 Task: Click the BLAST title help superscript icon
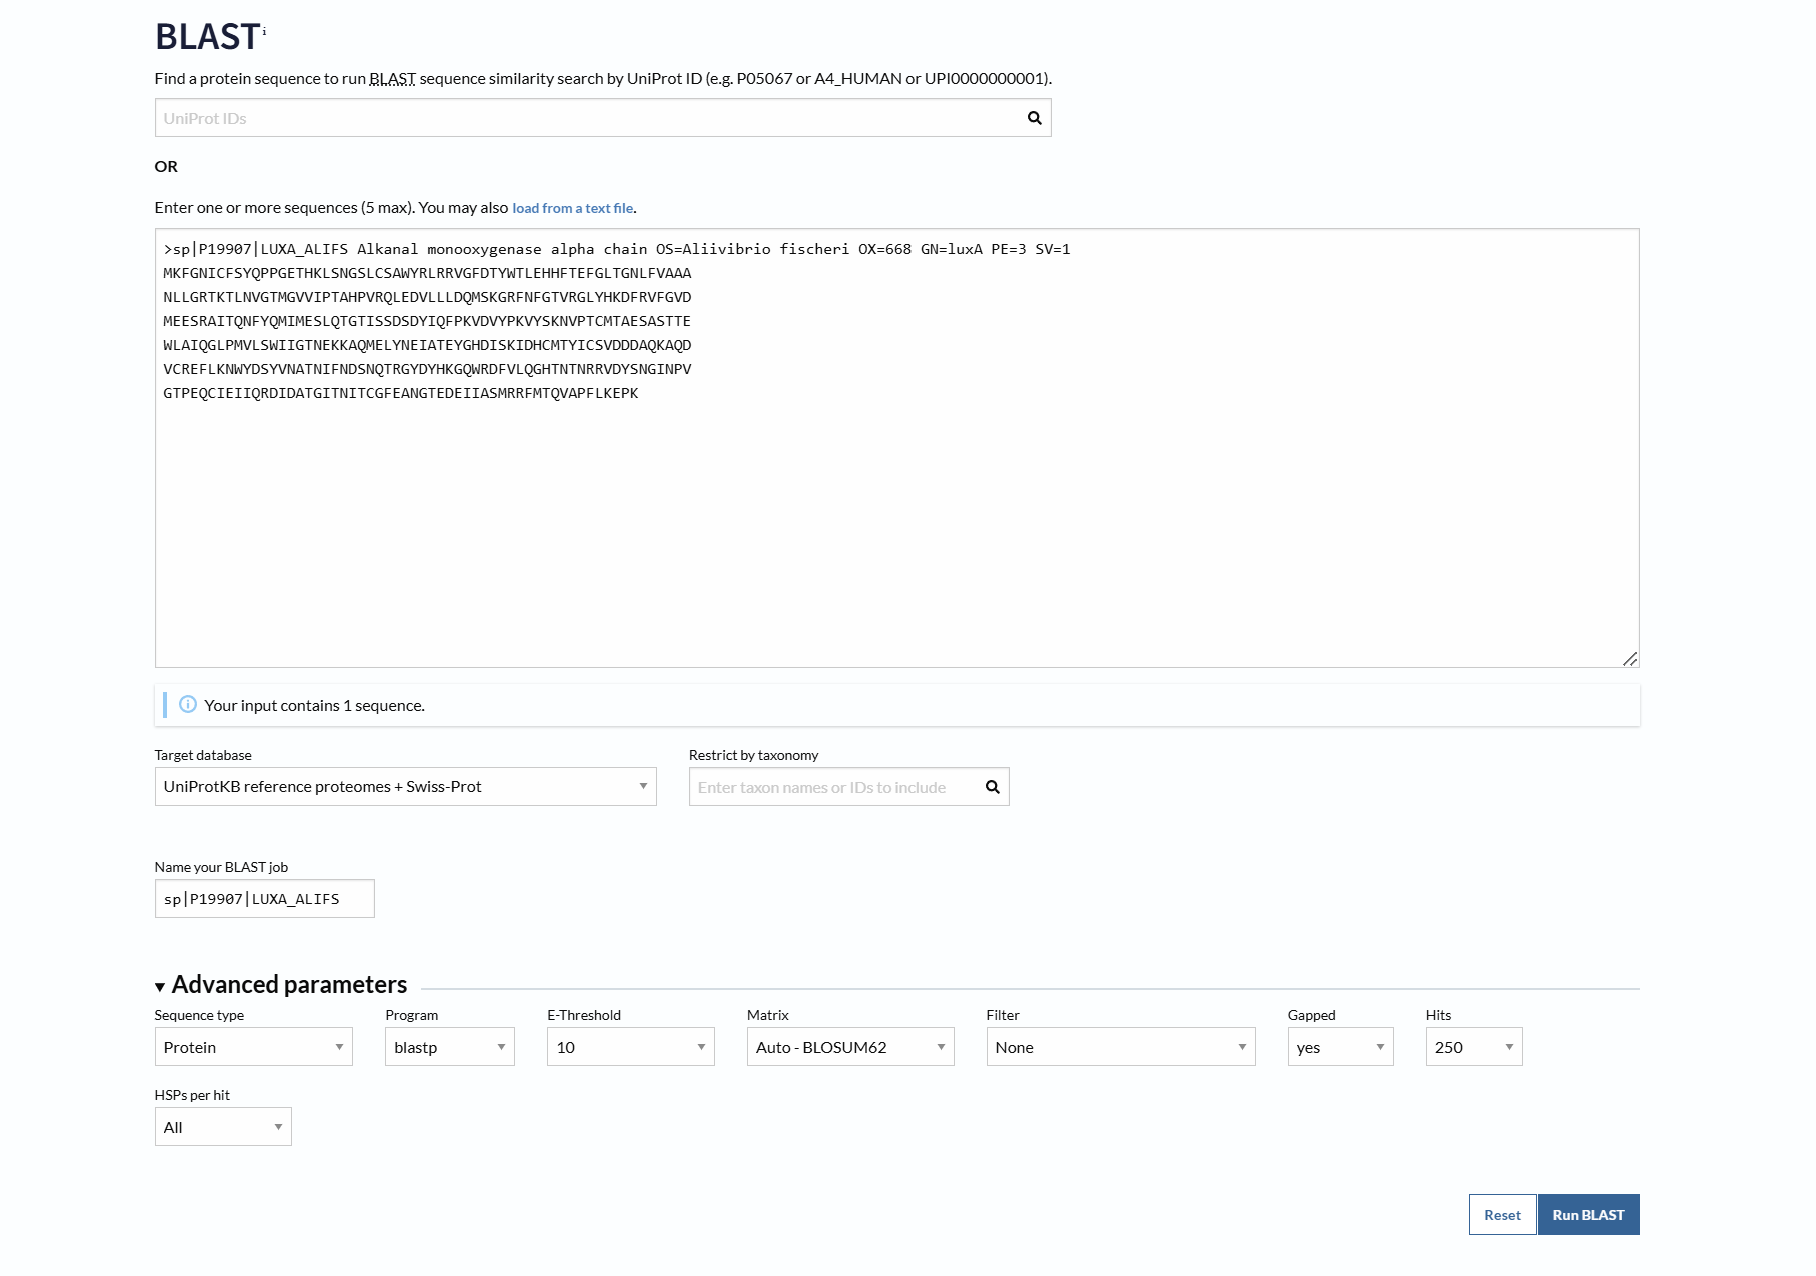(x=264, y=32)
